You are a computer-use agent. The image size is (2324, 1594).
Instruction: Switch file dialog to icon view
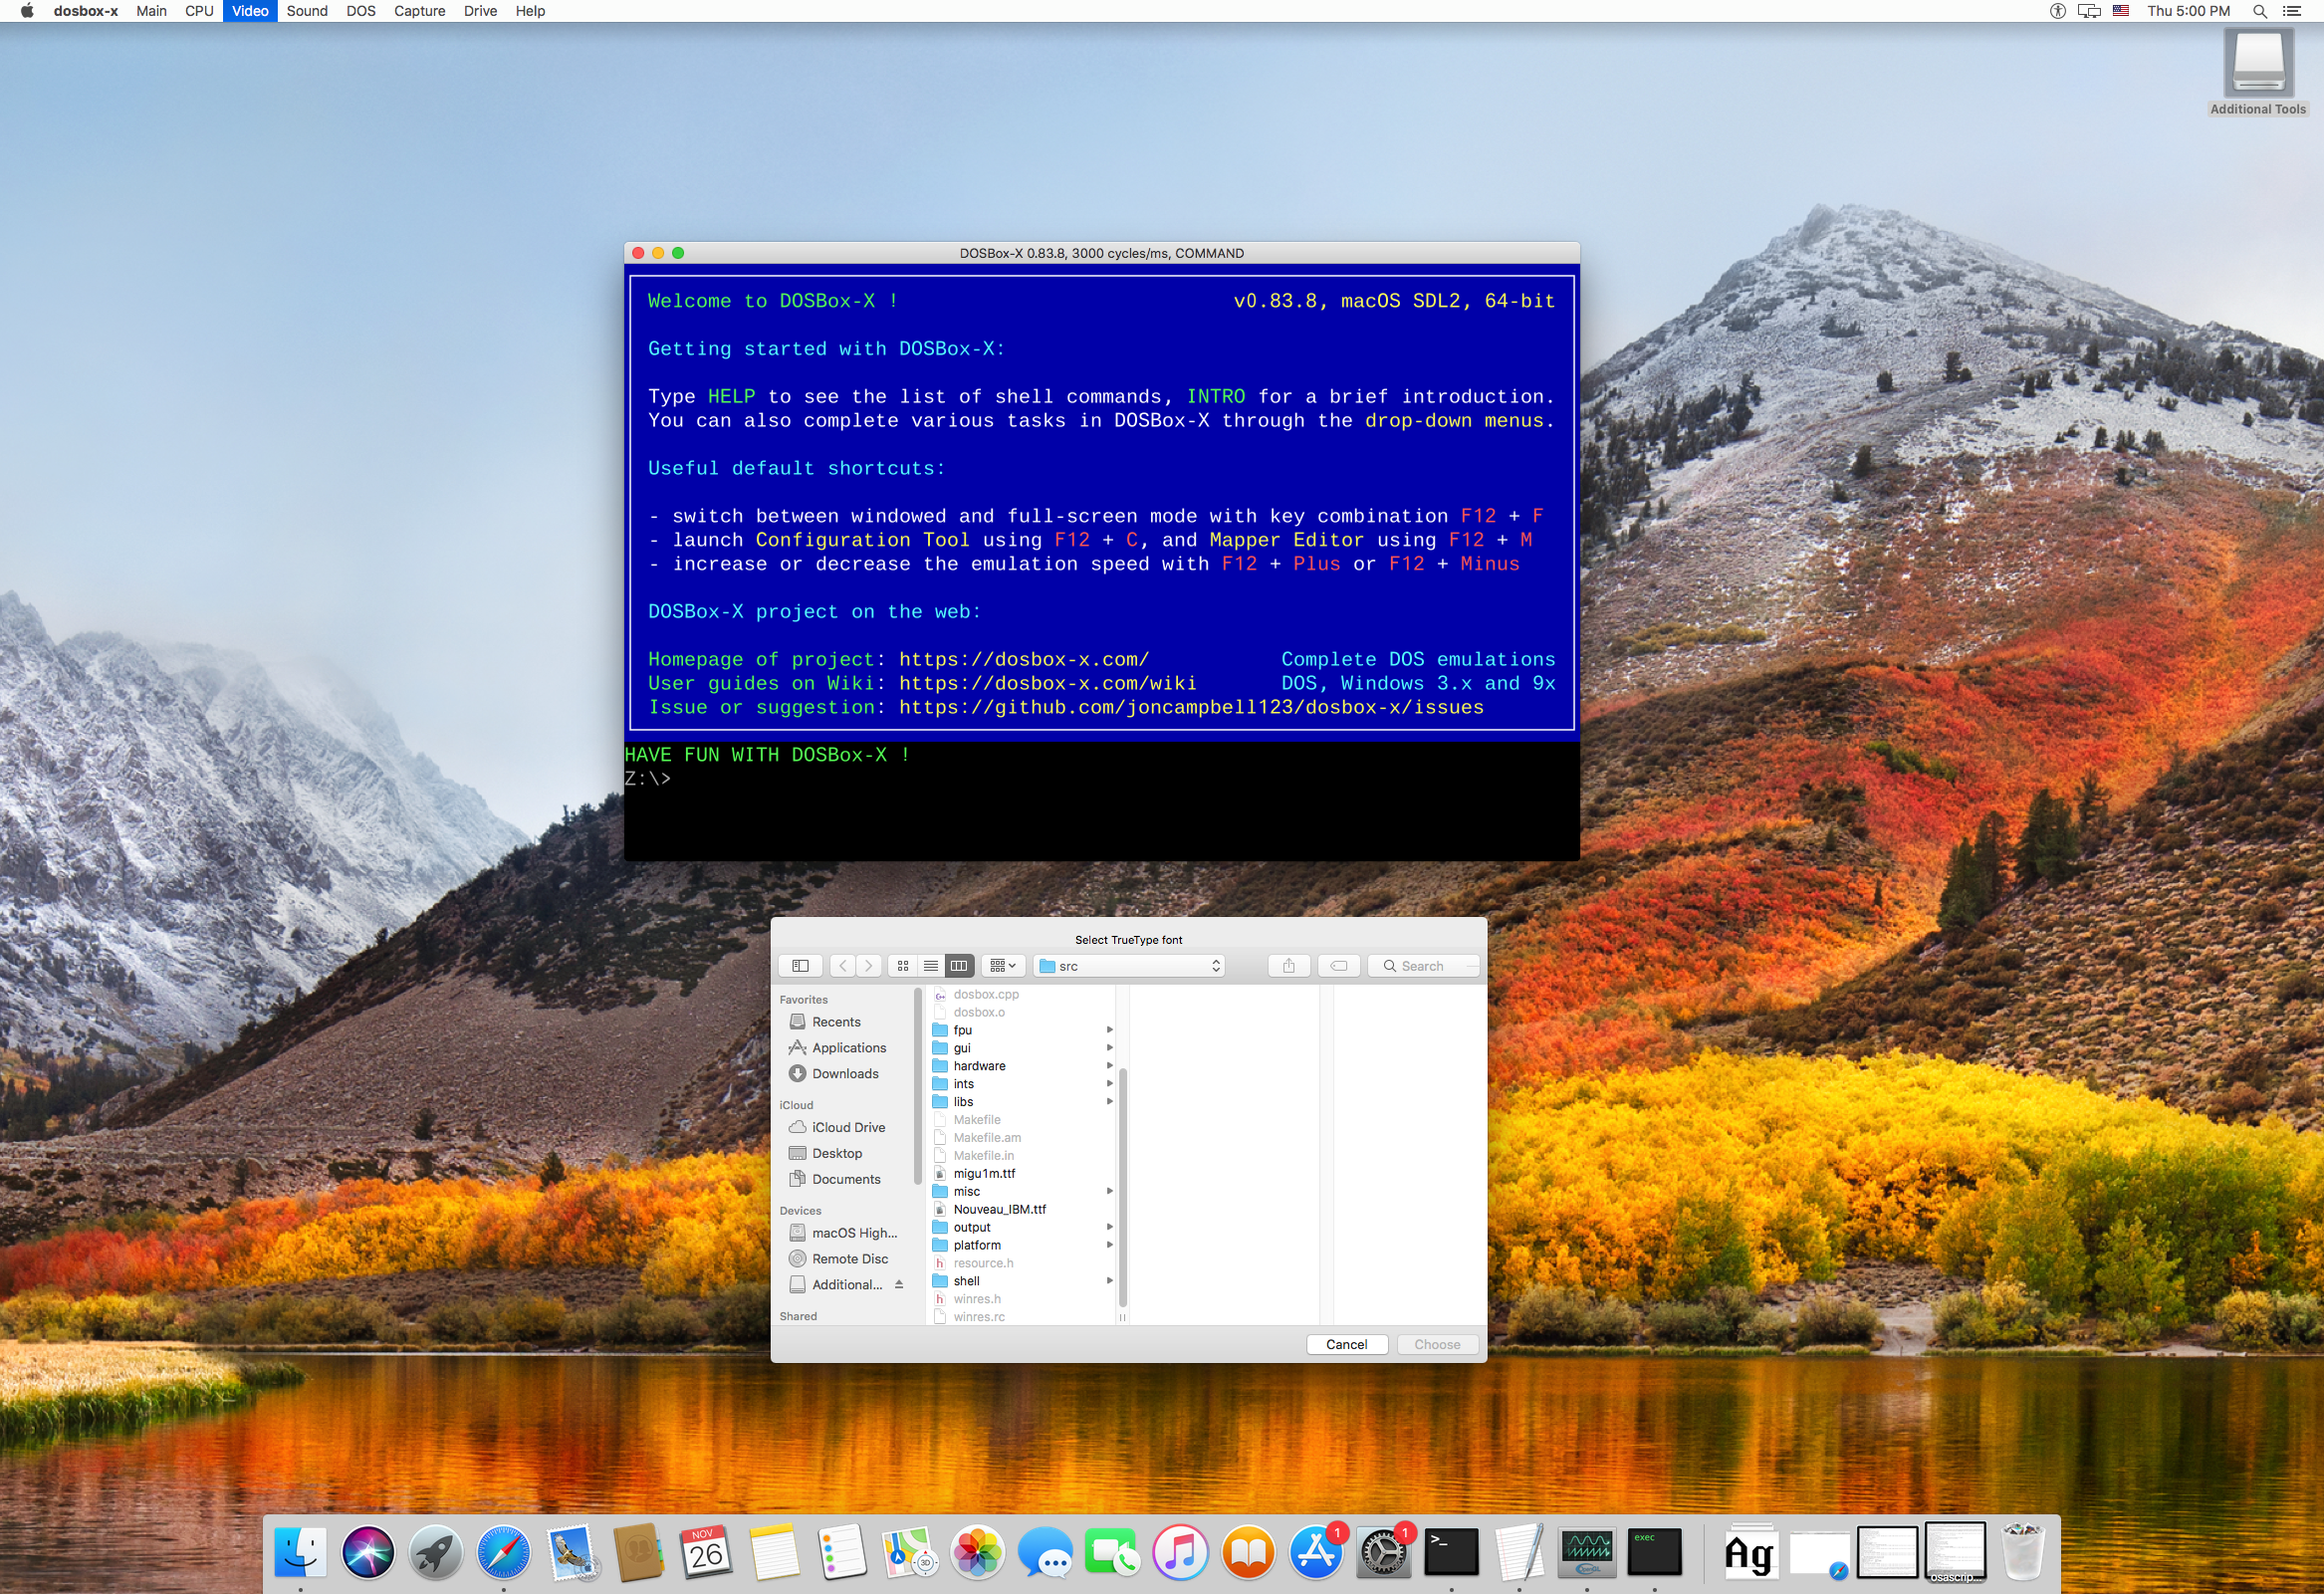point(903,966)
